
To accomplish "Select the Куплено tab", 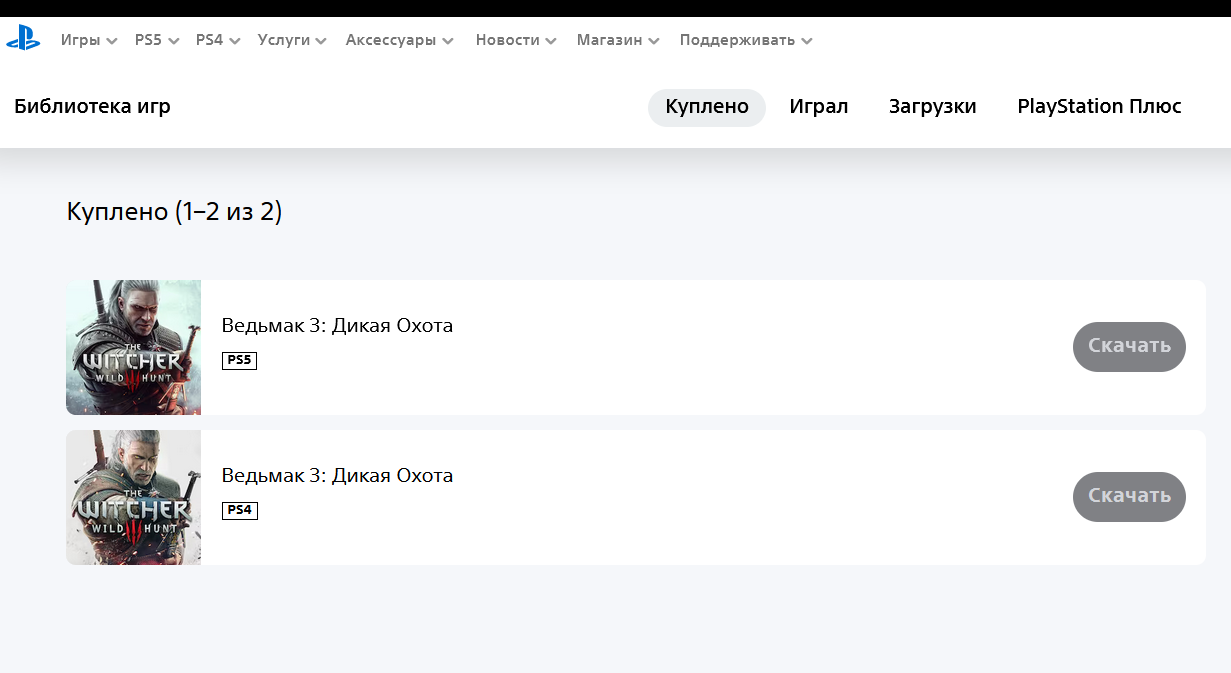I will coord(707,107).
